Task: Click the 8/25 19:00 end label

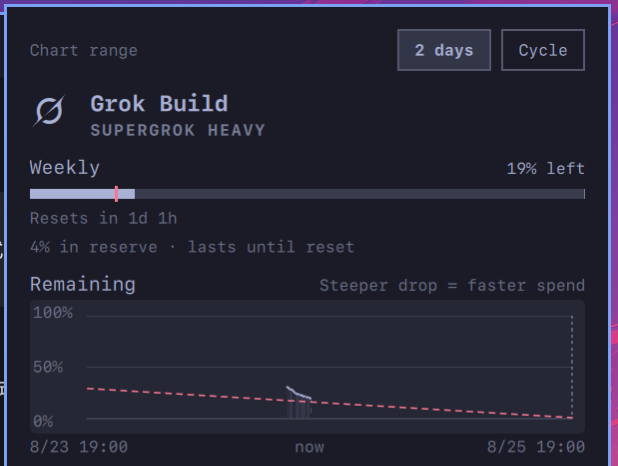Action: [536, 447]
